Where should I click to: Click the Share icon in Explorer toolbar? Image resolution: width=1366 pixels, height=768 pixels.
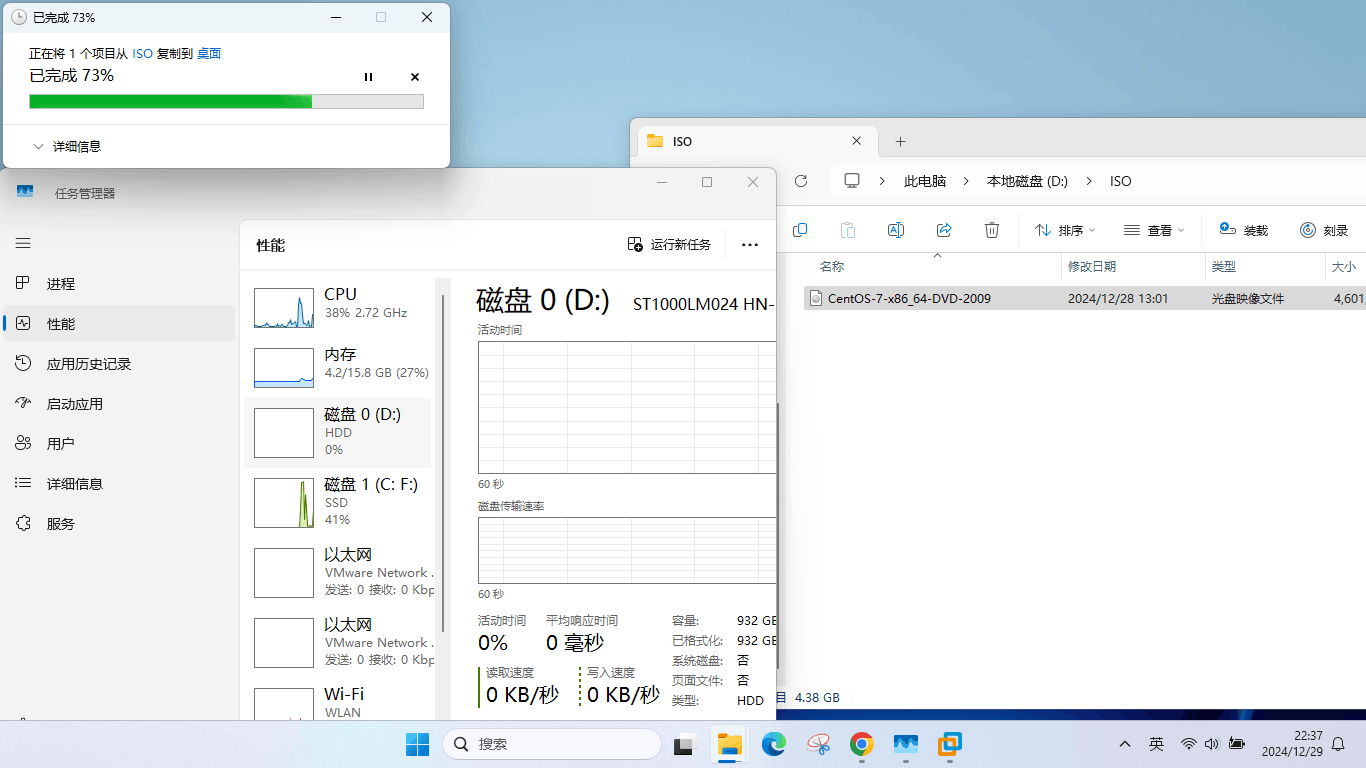coord(944,230)
